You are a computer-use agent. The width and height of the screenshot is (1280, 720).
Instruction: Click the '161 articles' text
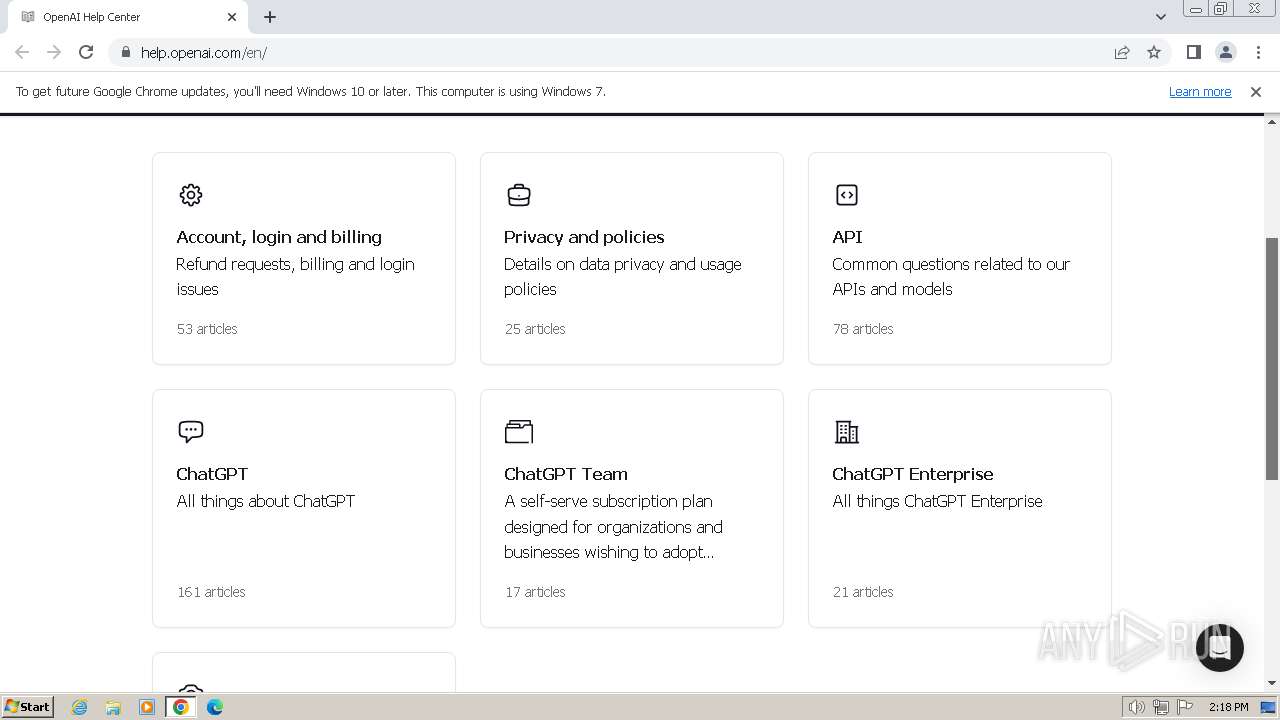click(211, 592)
